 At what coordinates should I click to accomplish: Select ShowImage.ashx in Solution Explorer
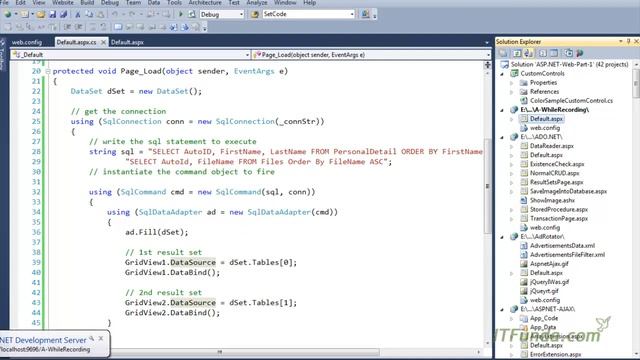point(552,200)
